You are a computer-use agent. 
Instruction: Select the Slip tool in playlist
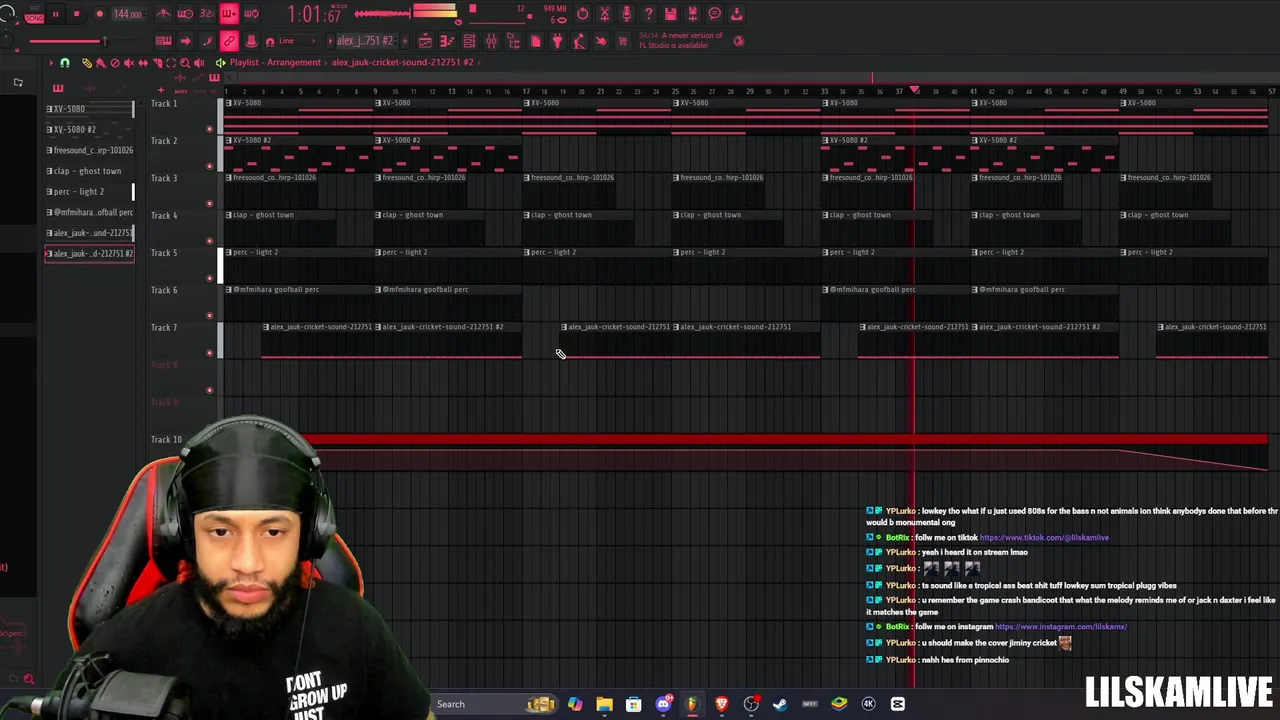coord(143,63)
